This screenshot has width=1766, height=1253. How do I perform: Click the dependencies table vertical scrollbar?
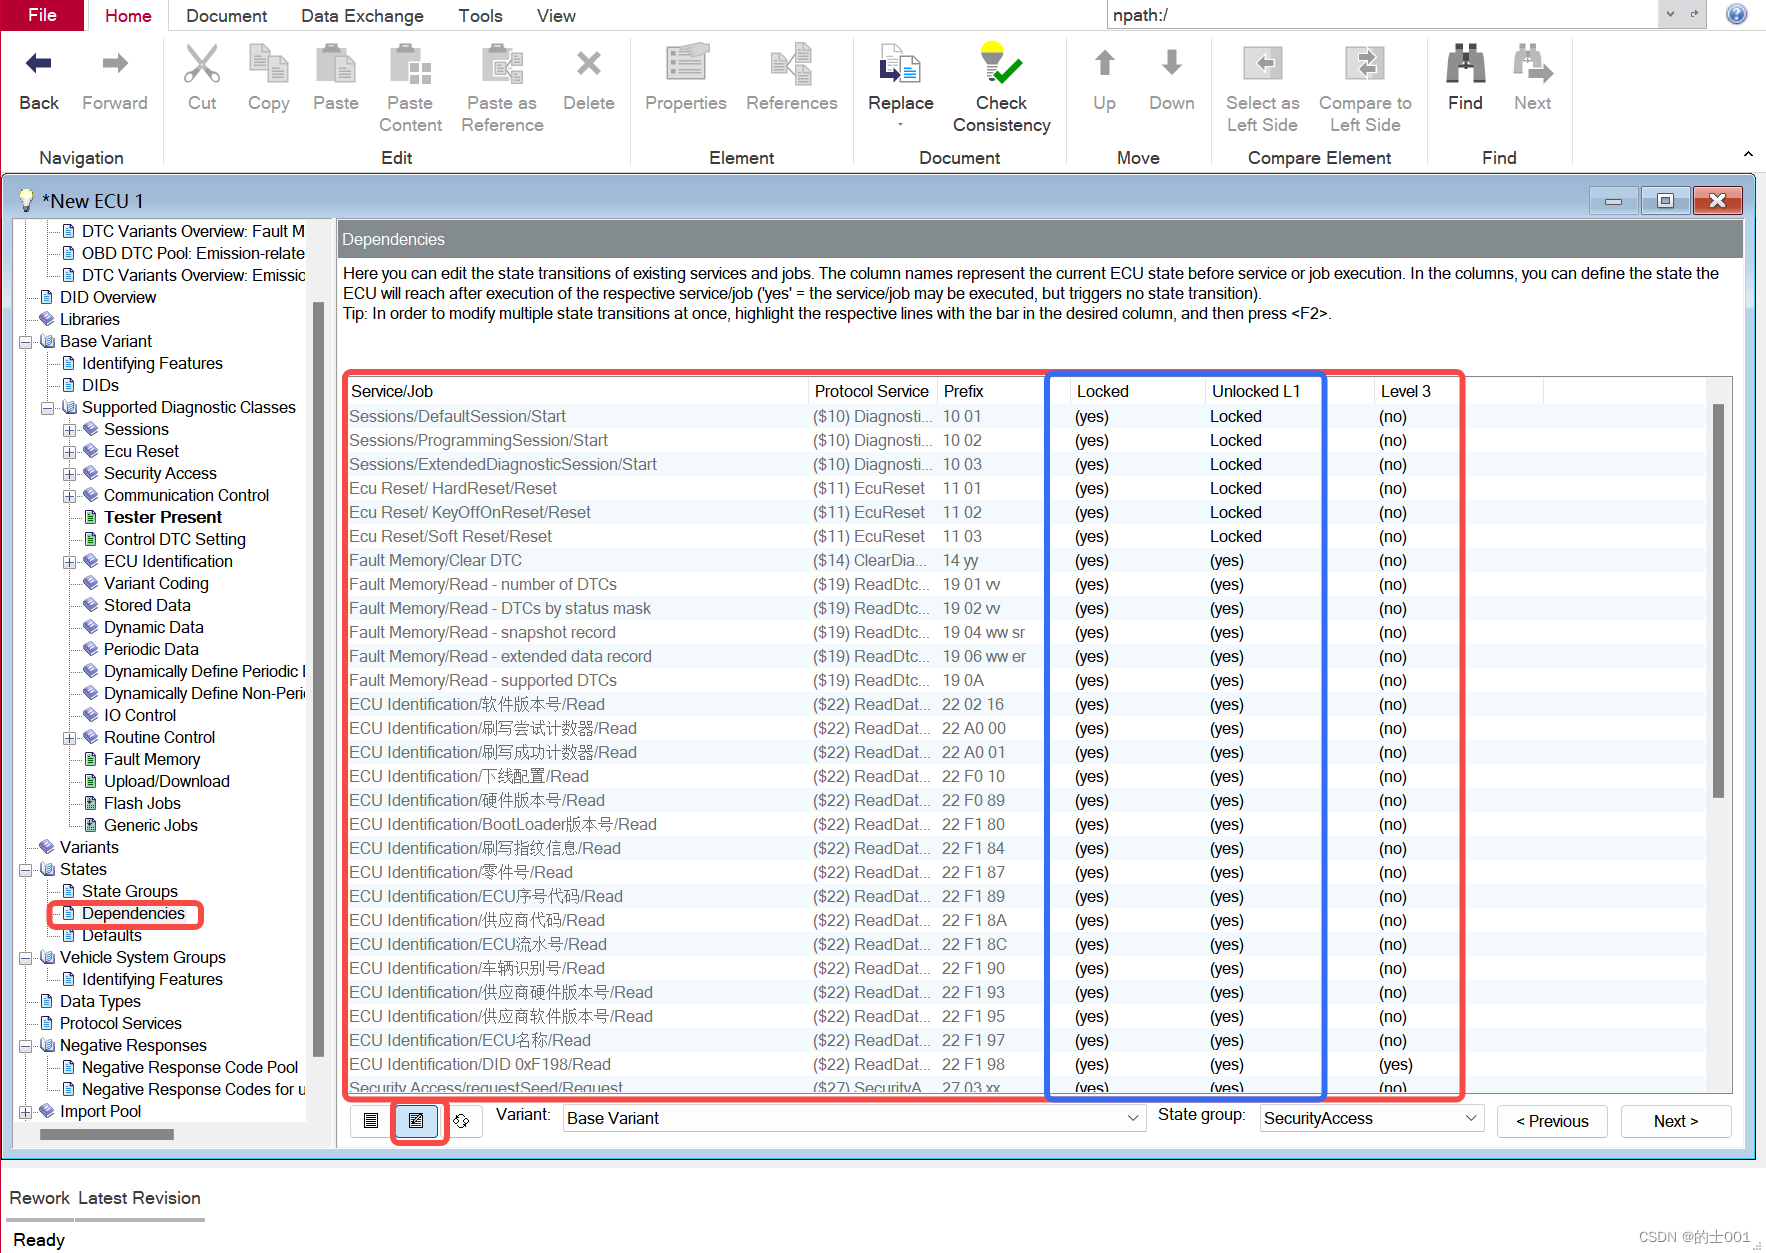1718,600
